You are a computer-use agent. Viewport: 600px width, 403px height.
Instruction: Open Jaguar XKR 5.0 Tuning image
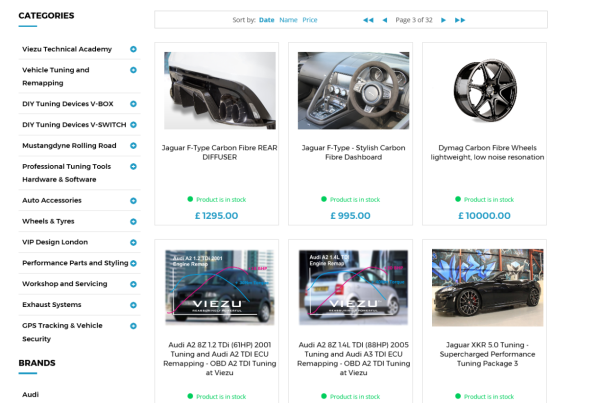pos(488,287)
